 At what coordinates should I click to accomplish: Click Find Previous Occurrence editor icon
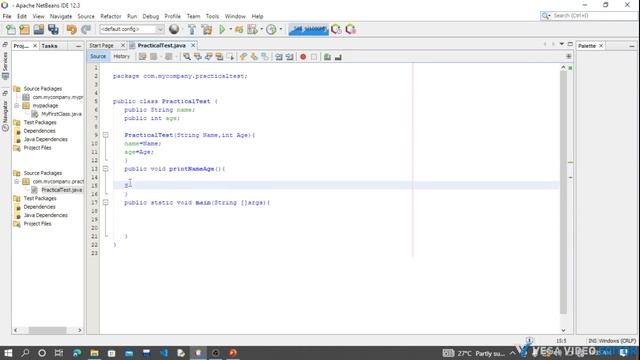(x=198, y=57)
